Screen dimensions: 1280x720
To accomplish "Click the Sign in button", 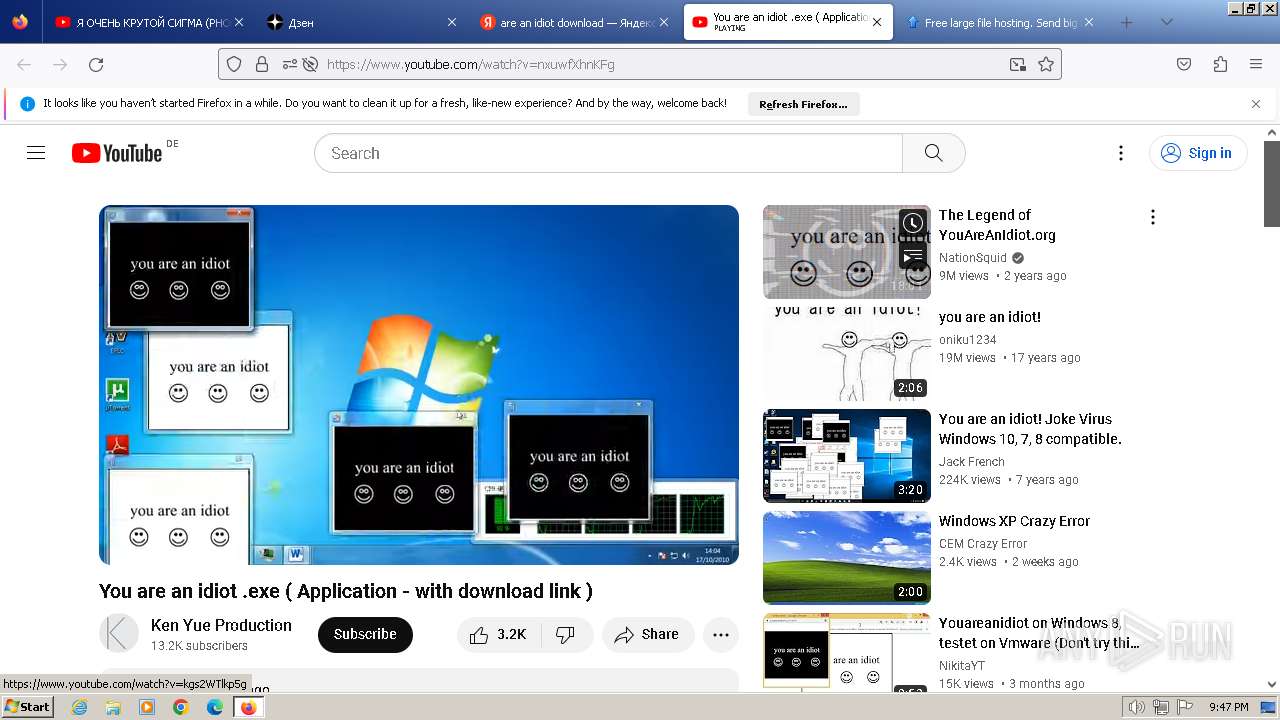I will point(1198,153).
